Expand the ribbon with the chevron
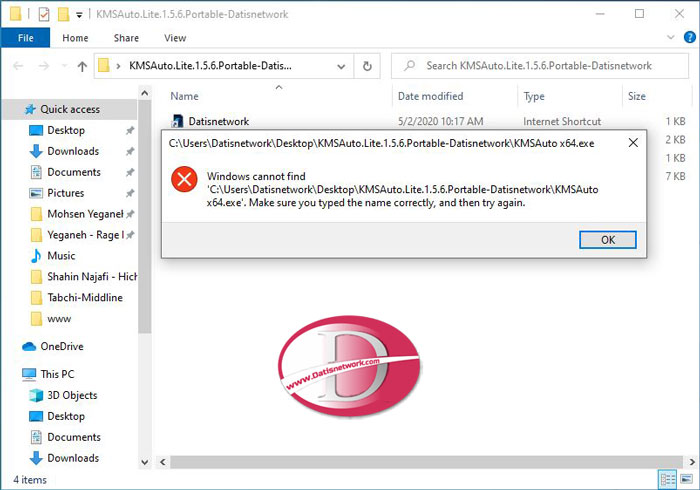The image size is (700, 490). click(x=670, y=37)
